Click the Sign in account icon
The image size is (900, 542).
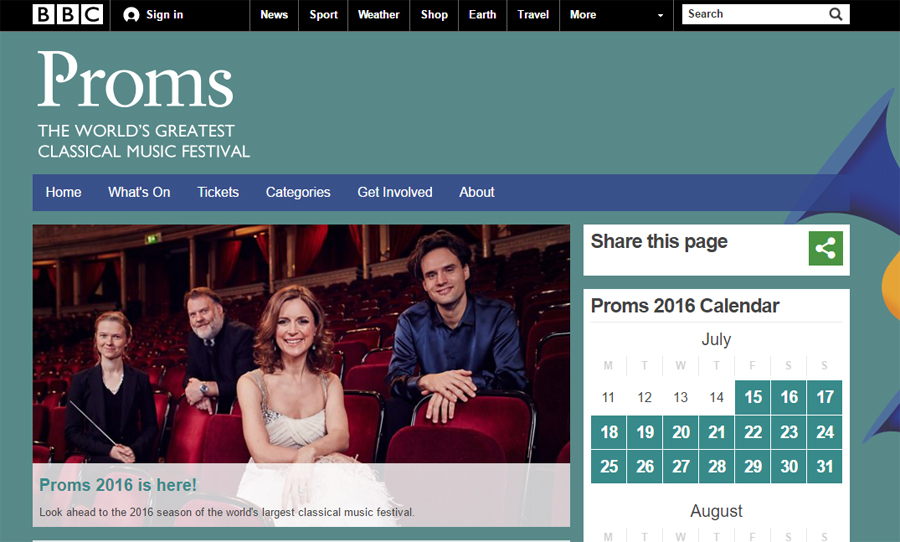click(131, 15)
